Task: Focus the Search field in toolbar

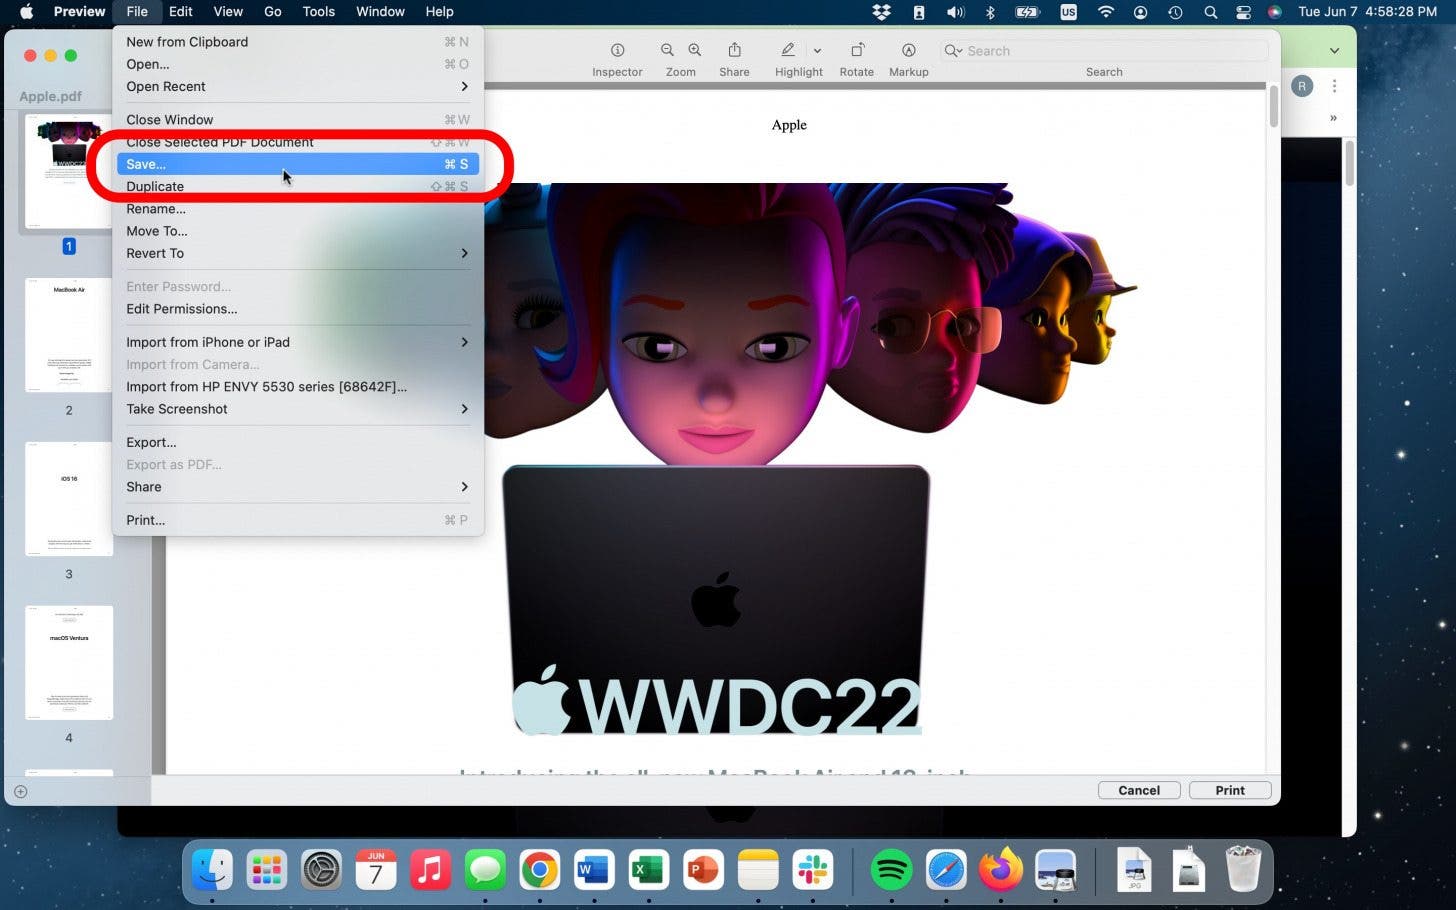Action: tap(1104, 51)
